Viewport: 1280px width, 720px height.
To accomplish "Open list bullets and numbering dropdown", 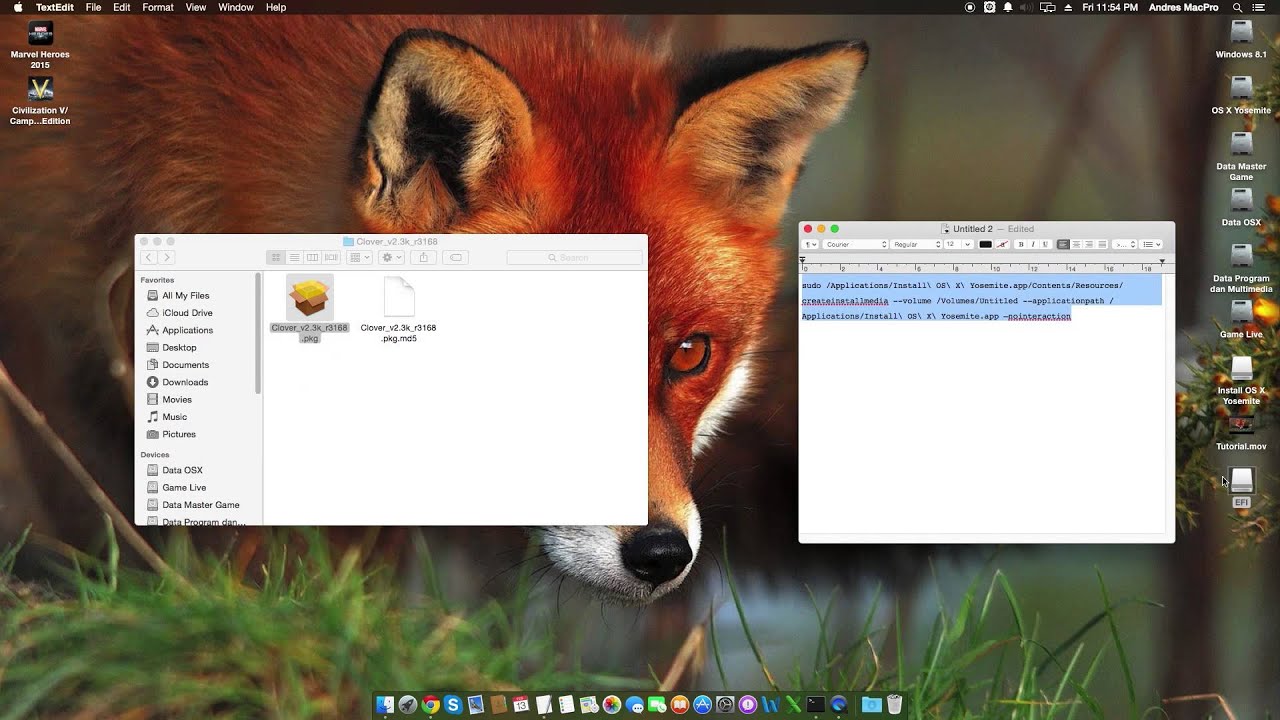I will (1152, 244).
